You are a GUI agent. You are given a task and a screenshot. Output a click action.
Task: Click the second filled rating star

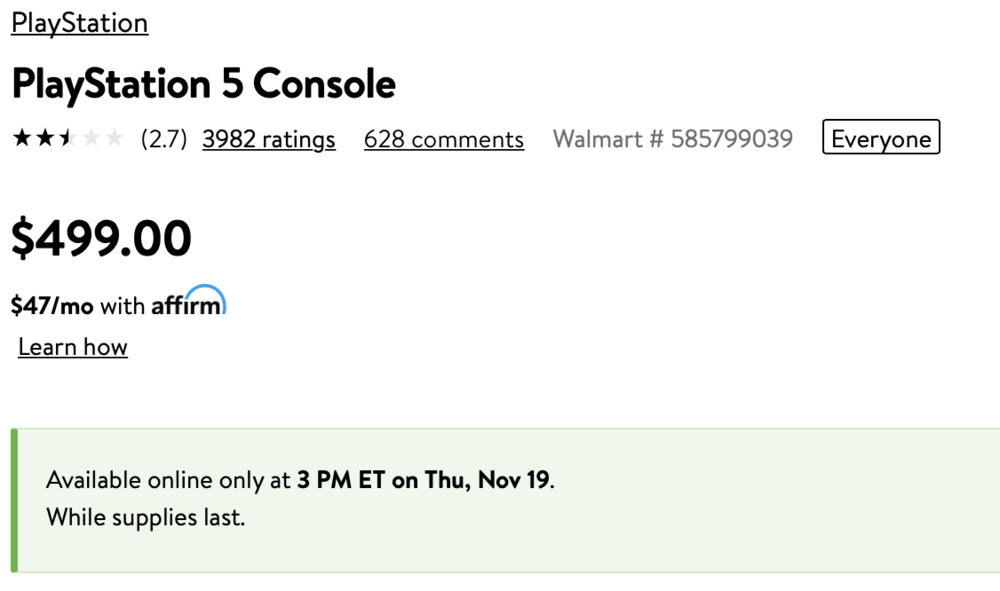pyautogui.click(x=44, y=139)
